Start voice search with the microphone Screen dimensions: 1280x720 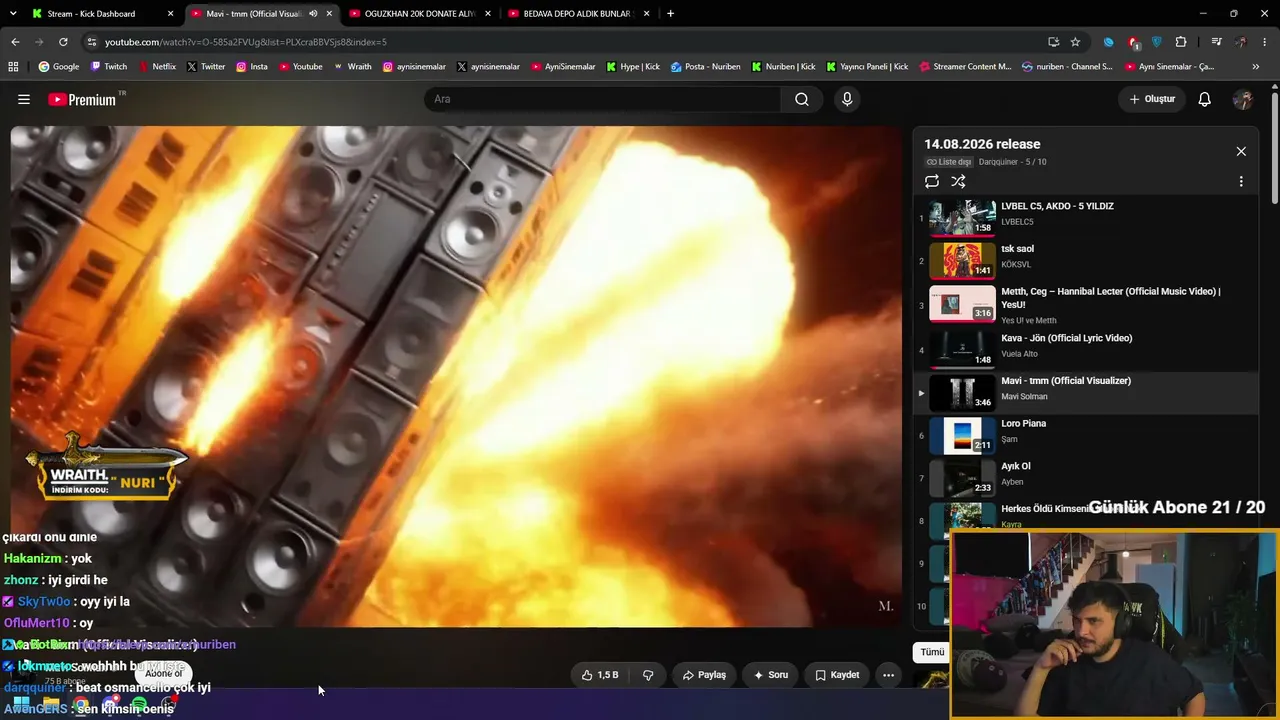point(847,99)
